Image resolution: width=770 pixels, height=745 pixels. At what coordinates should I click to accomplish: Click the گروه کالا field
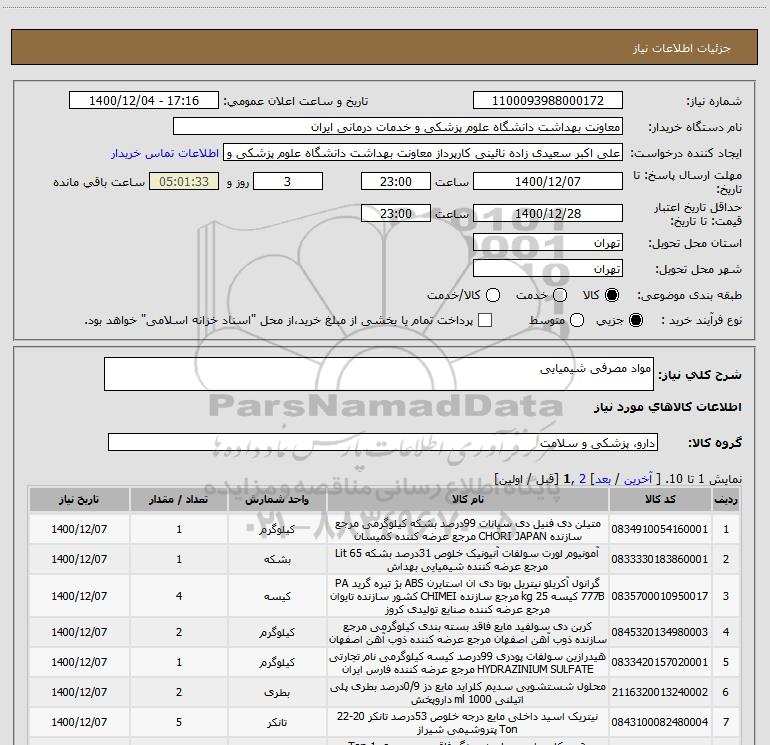(383, 442)
